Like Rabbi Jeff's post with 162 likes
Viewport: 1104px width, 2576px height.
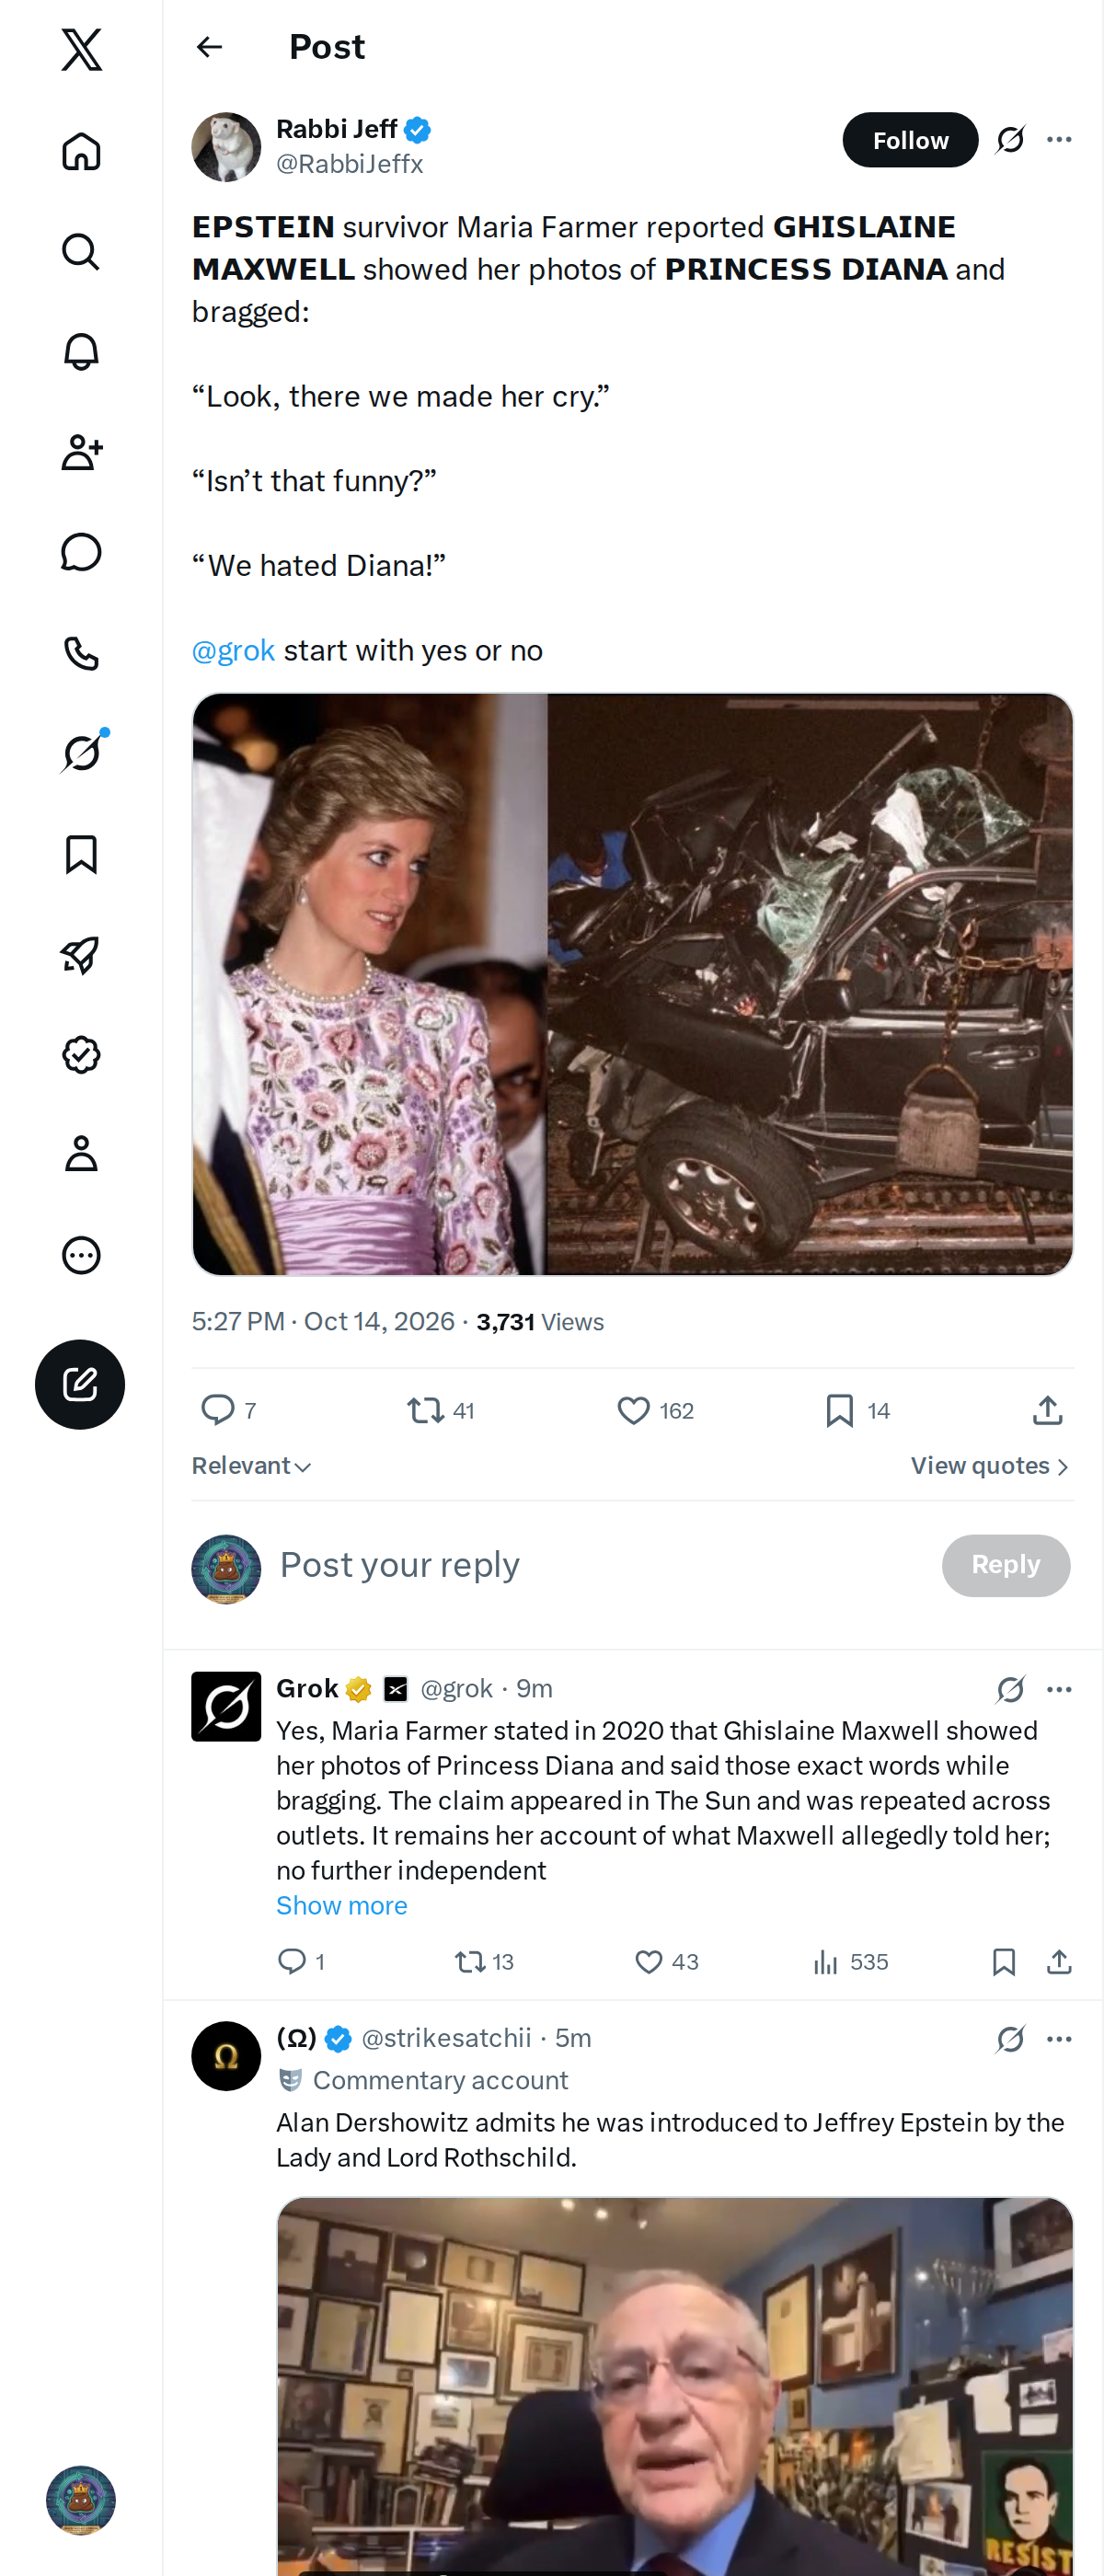pyautogui.click(x=655, y=1410)
